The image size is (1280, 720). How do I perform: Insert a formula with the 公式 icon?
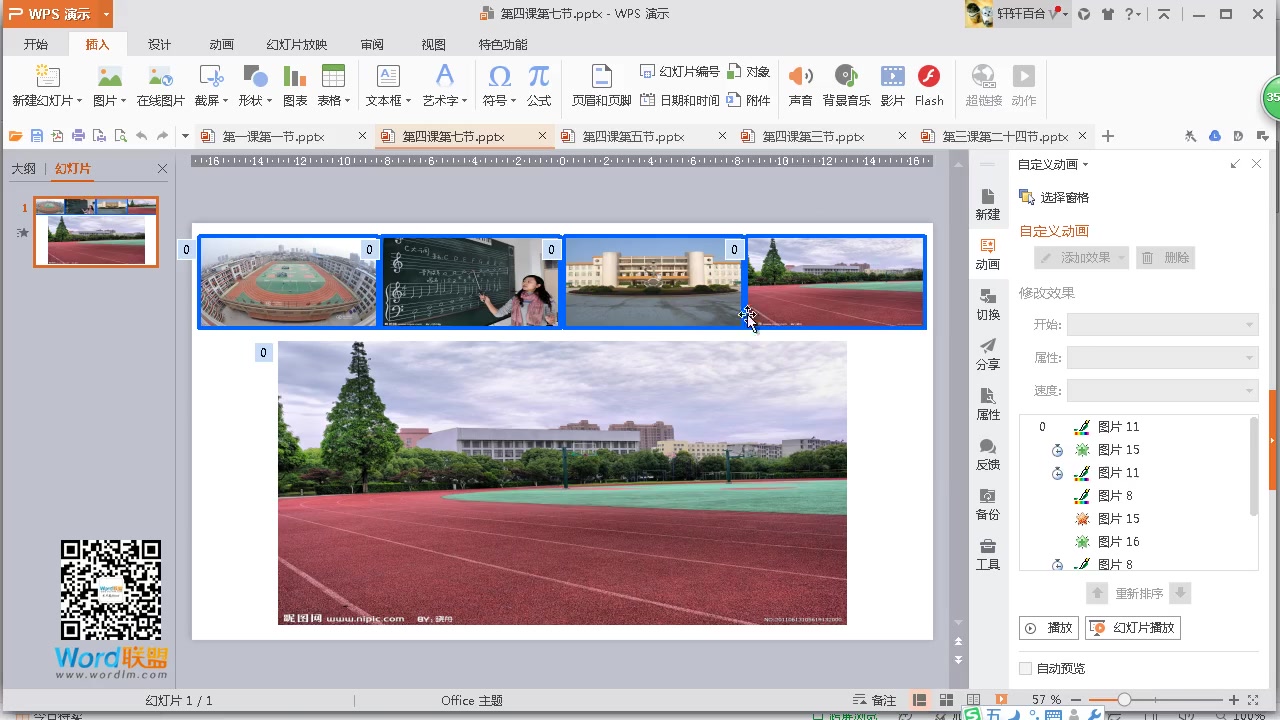click(539, 77)
